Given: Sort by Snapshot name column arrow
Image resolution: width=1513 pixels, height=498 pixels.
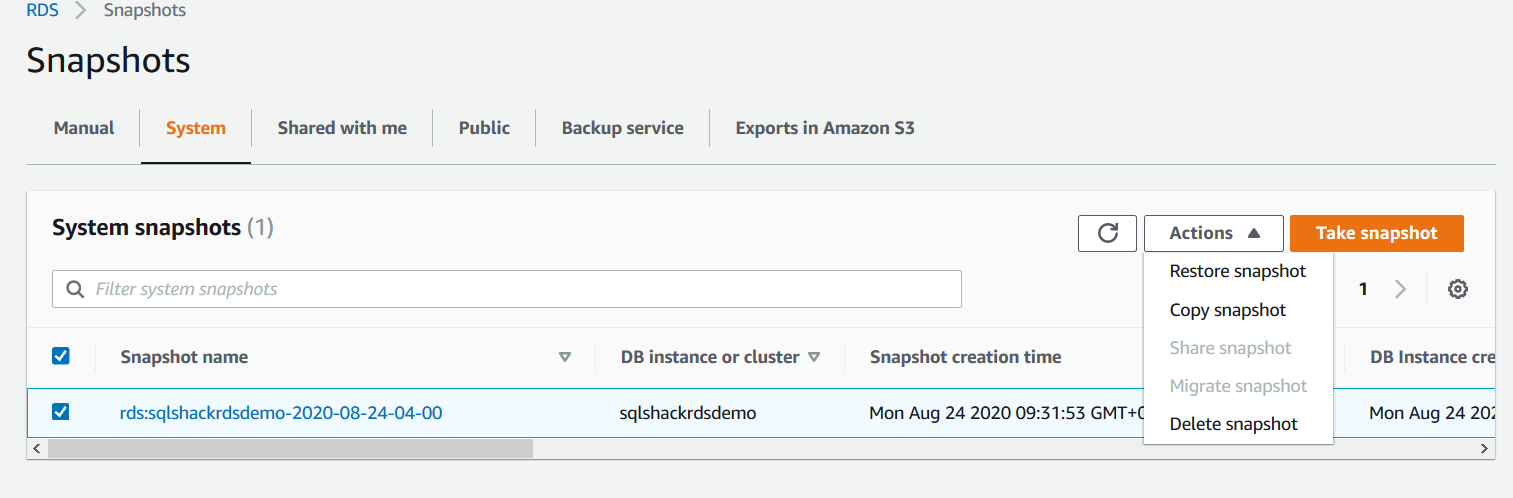Looking at the screenshot, I should click(565, 357).
